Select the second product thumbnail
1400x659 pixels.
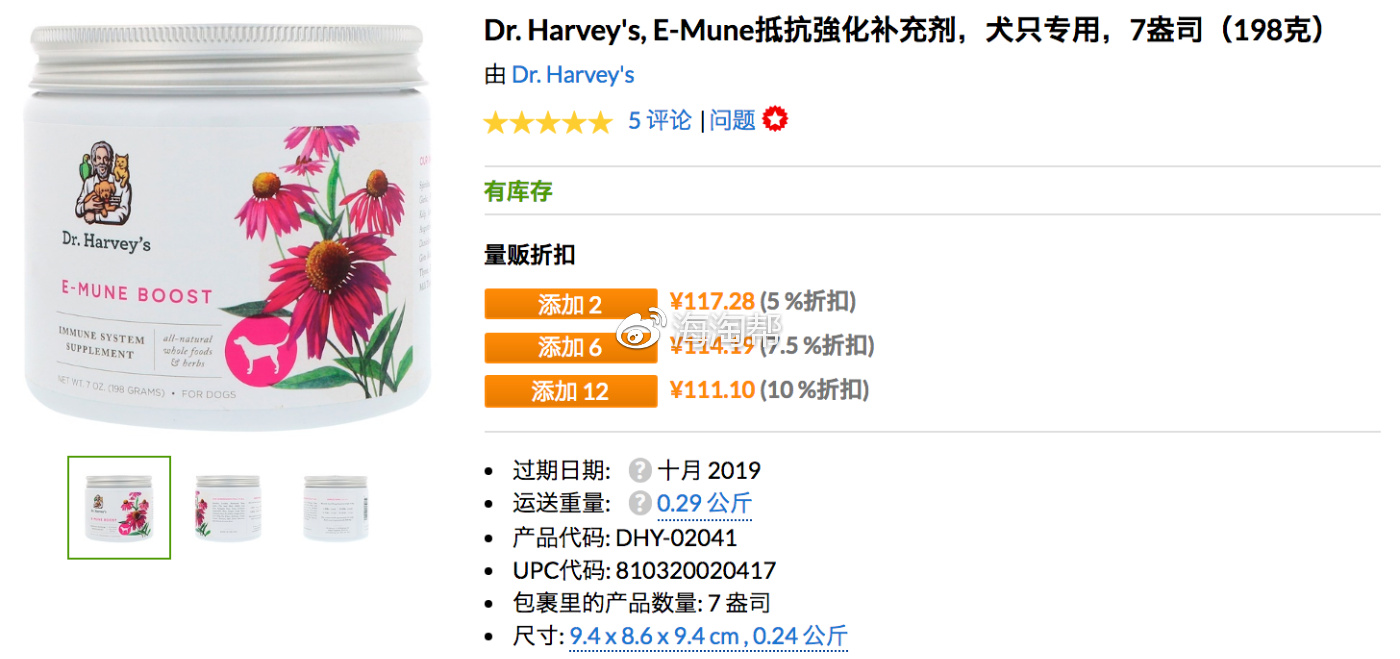pos(227,507)
